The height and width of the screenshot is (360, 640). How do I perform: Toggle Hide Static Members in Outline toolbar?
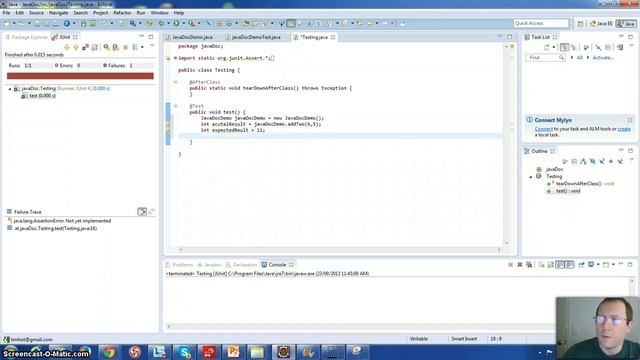602,161
